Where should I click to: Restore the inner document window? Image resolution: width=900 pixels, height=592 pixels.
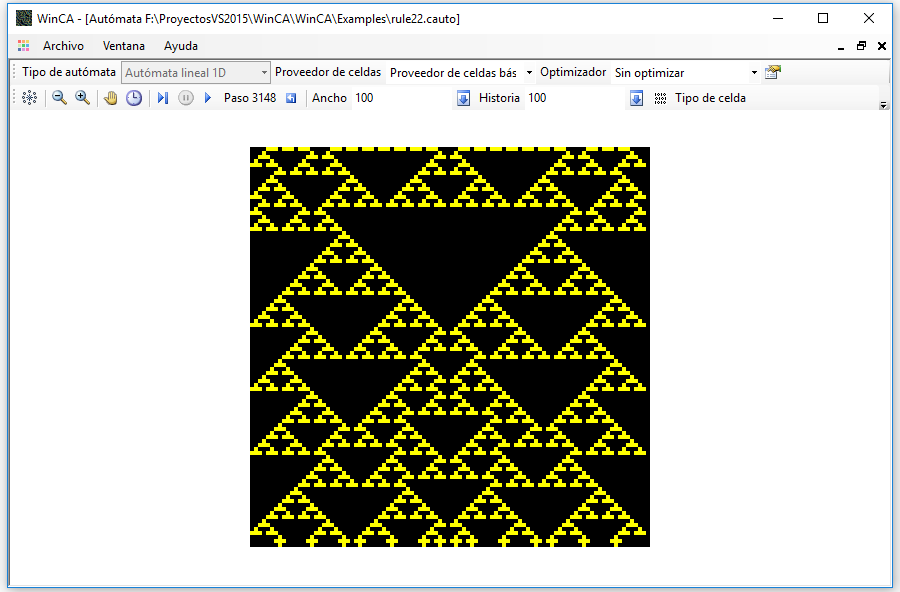tap(861, 46)
